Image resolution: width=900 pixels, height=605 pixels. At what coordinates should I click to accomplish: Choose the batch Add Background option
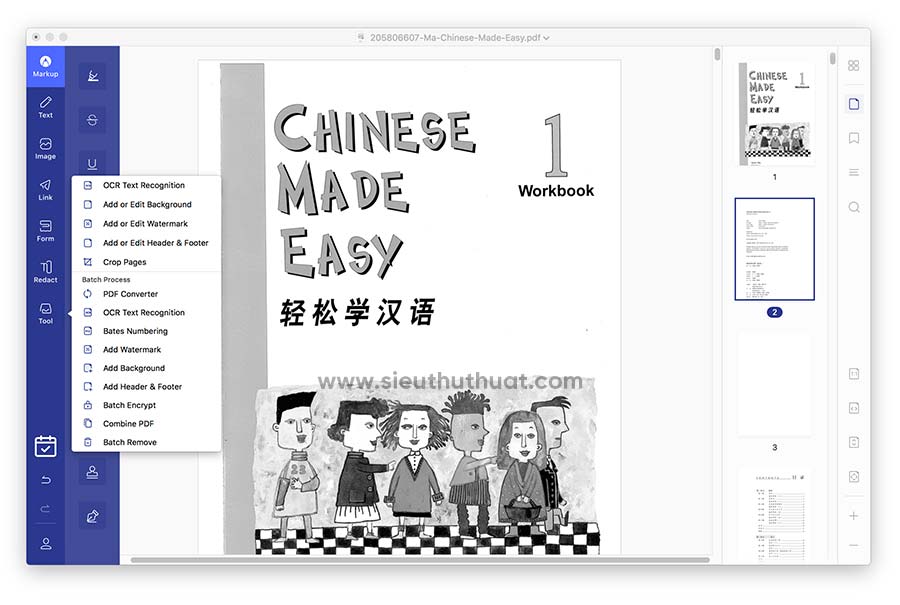point(146,368)
